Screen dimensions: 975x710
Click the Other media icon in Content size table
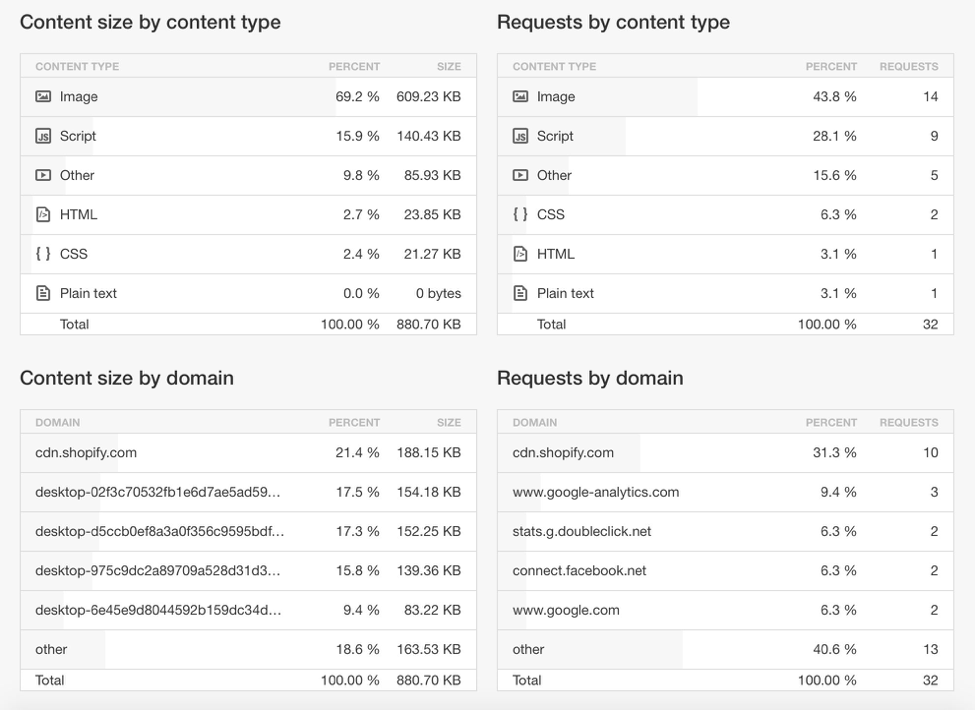click(43, 175)
